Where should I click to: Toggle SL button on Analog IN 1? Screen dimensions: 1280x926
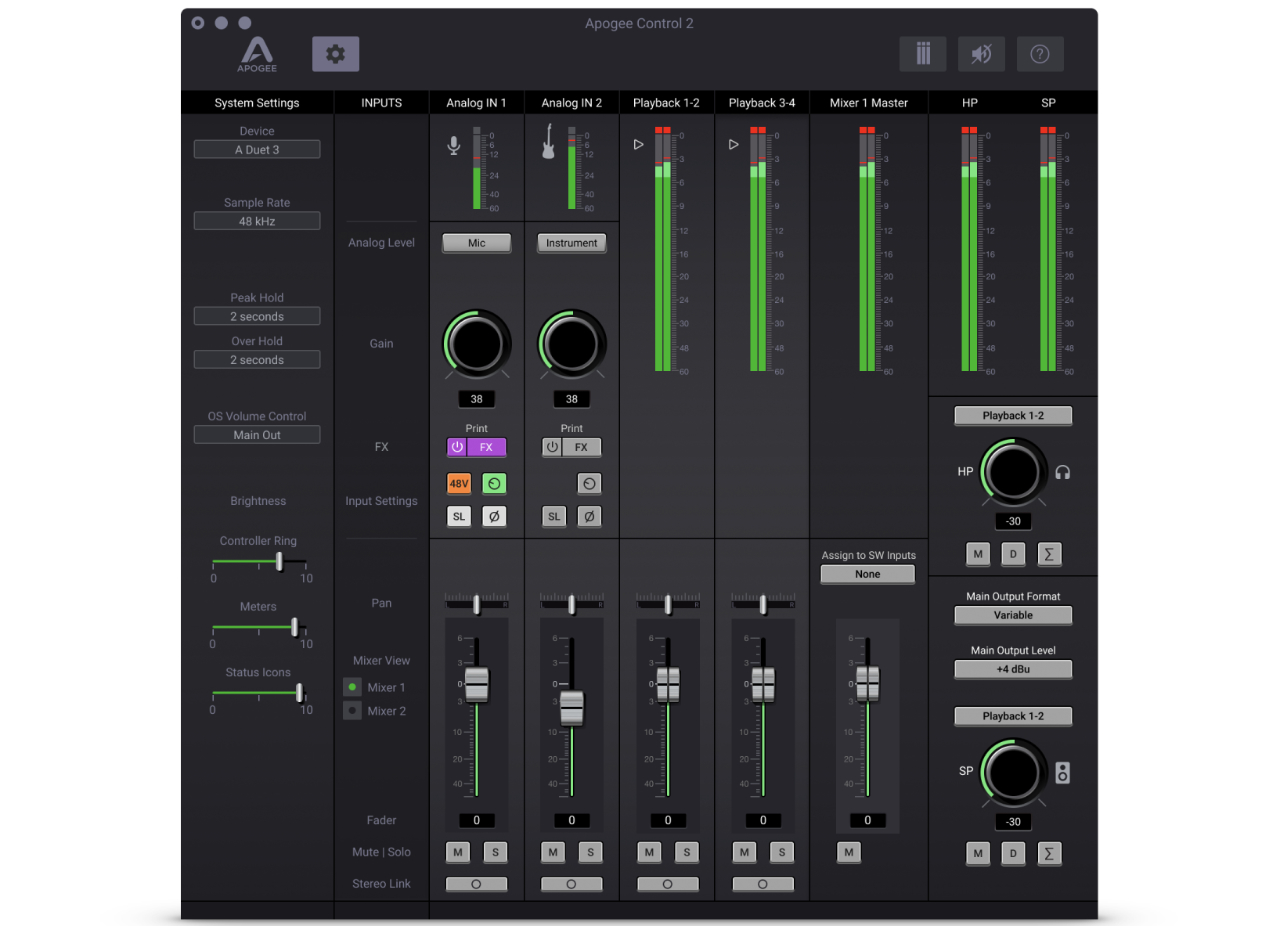(459, 516)
